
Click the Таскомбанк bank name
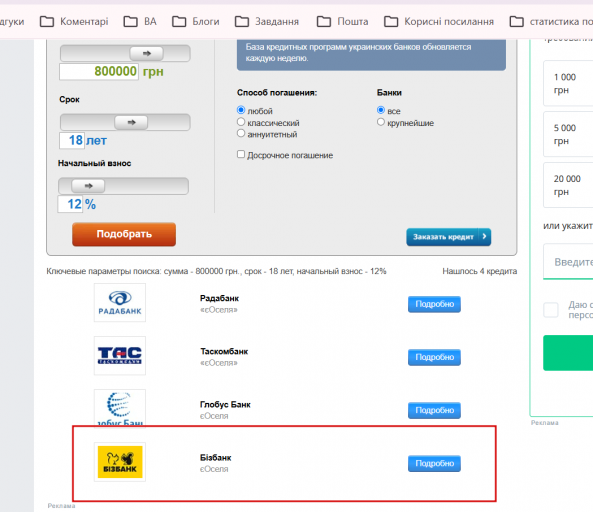point(224,351)
